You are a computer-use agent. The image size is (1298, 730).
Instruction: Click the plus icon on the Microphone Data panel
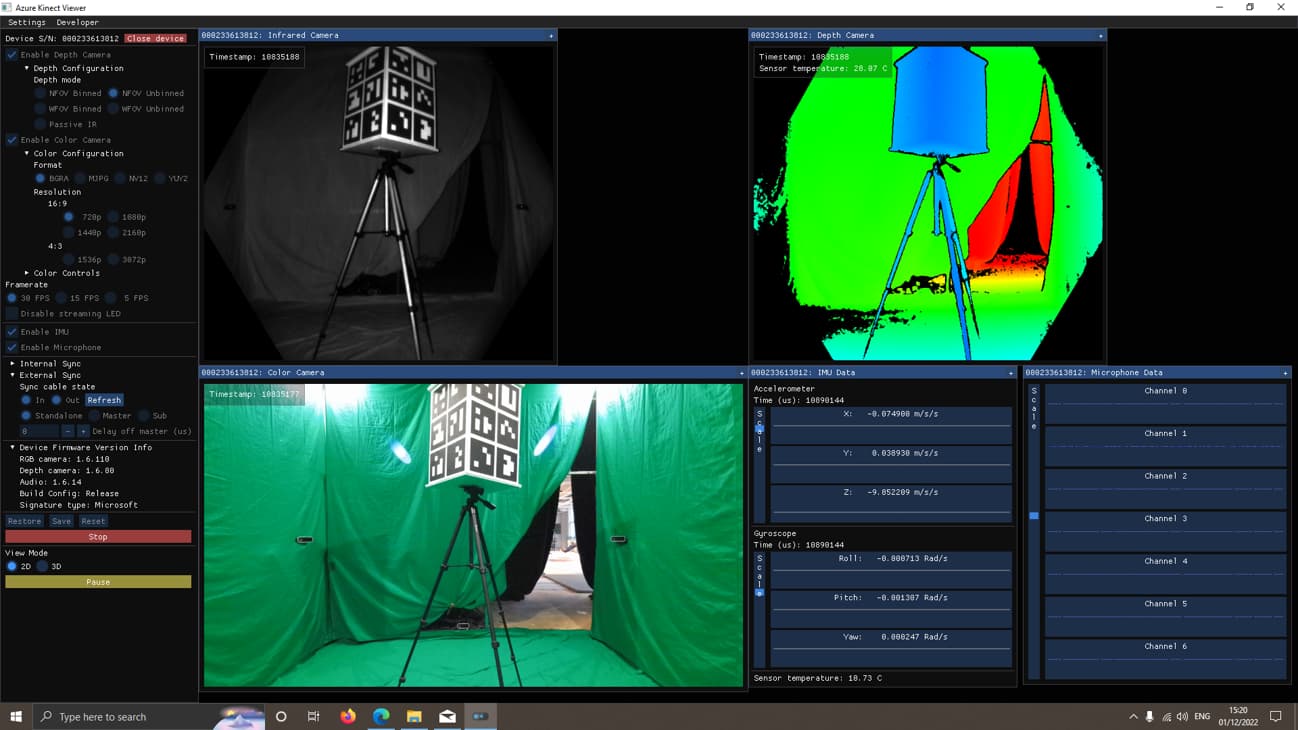(1285, 373)
